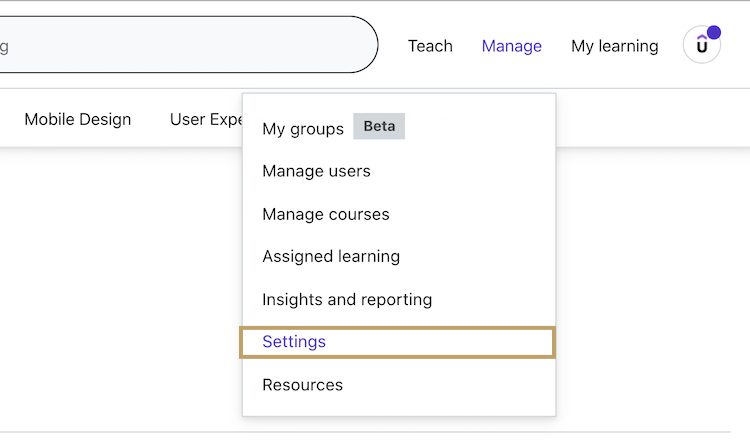Click the purple notification dot on avatar
The image size is (750, 441).
[714, 32]
